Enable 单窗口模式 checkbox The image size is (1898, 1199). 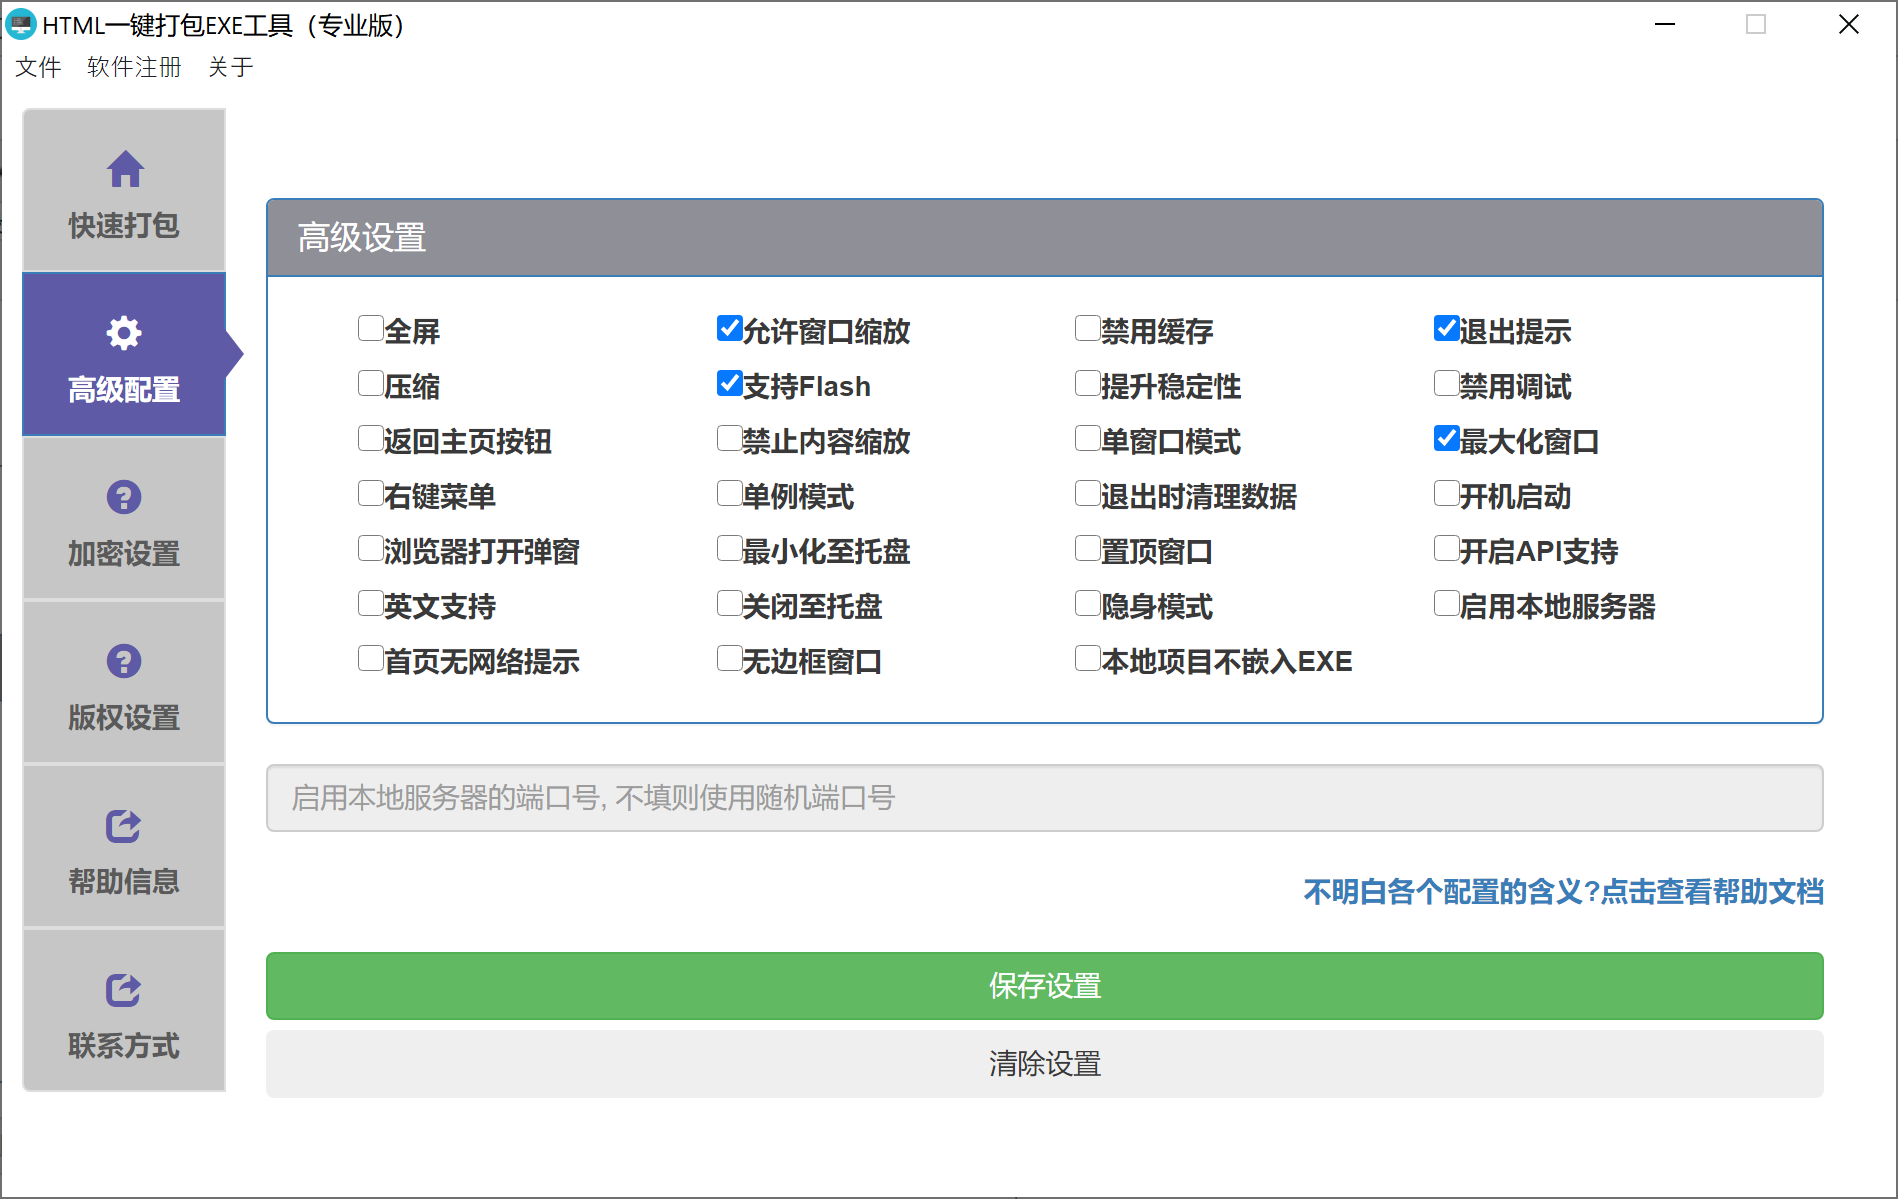point(1088,438)
